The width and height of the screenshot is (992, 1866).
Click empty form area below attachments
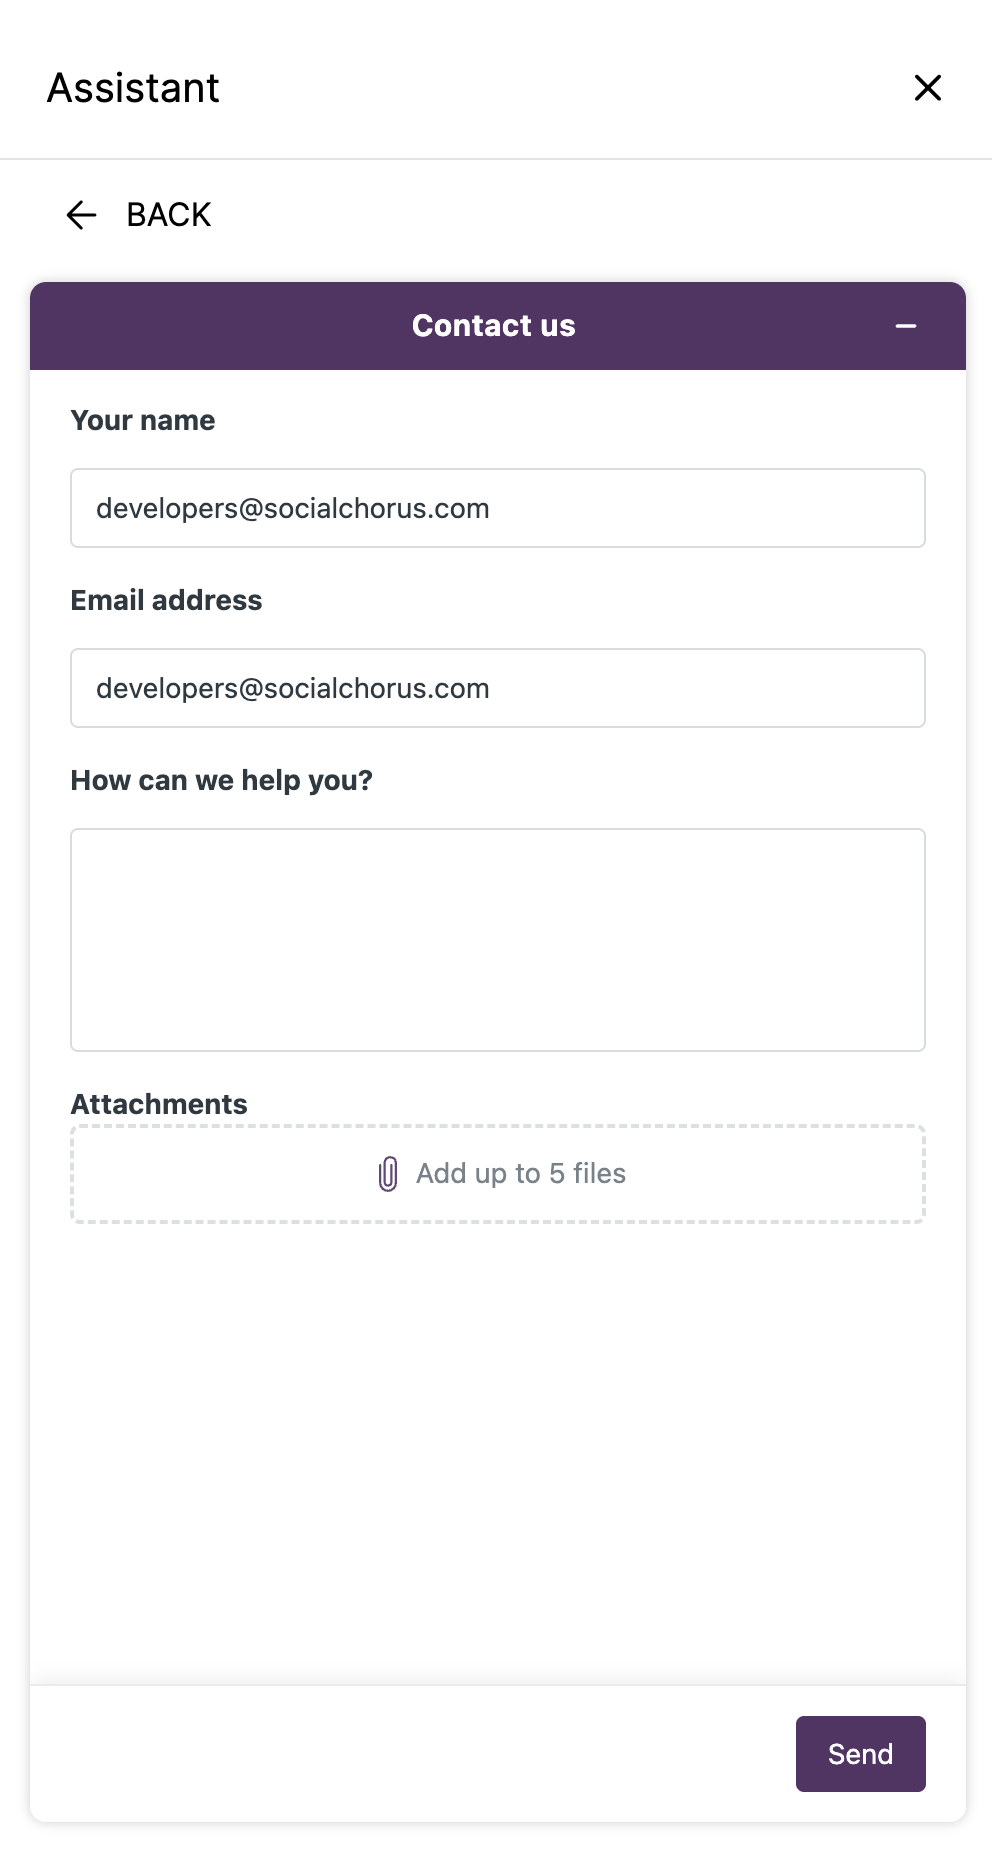point(498,1450)
